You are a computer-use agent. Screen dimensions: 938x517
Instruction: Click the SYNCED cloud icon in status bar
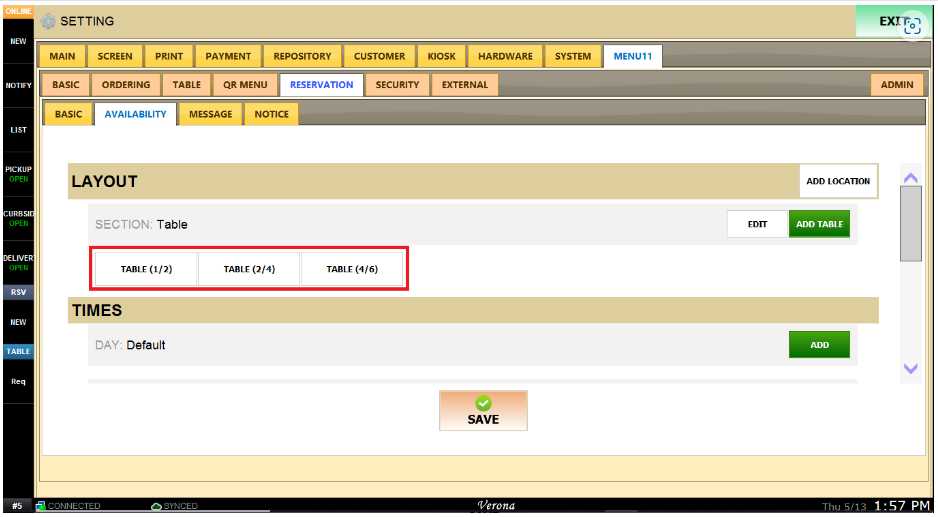pyautogui.click(x=156, y=506)
